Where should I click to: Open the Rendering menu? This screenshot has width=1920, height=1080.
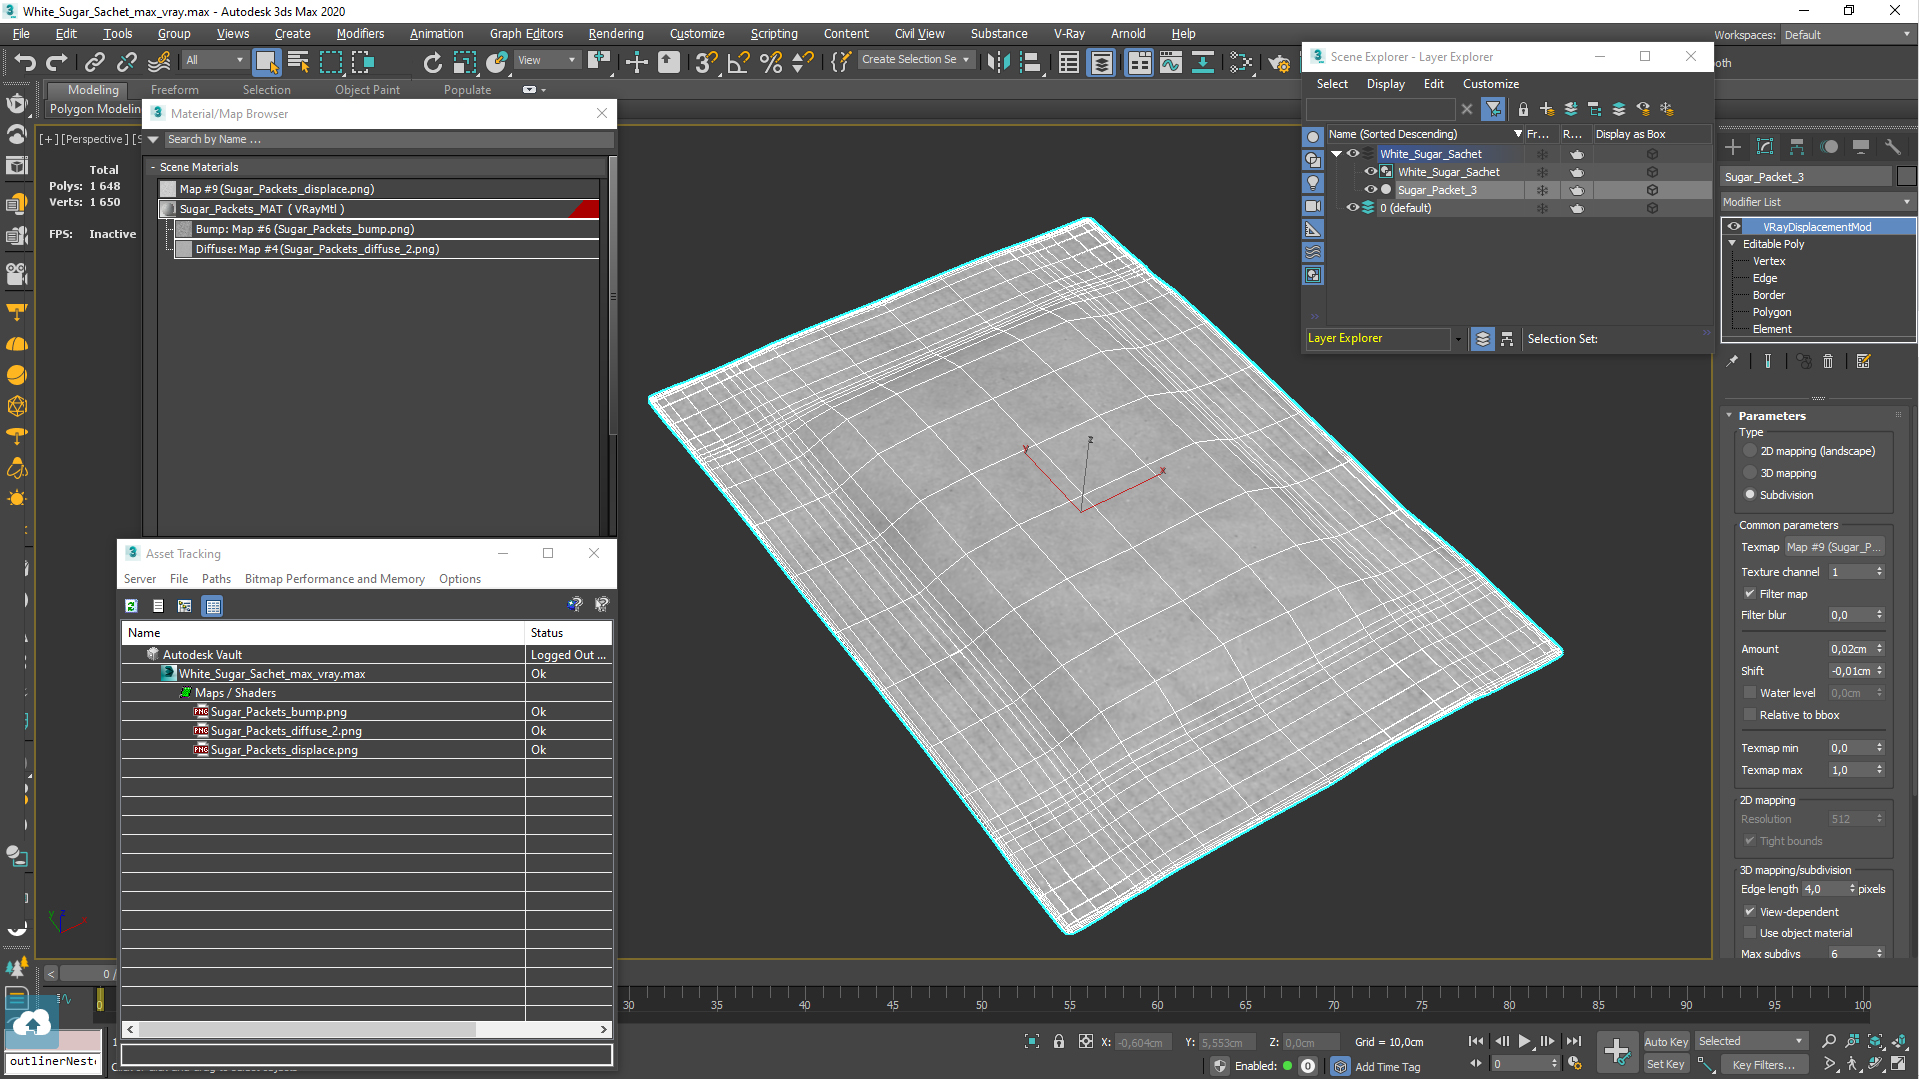click(x=615, y=33)
